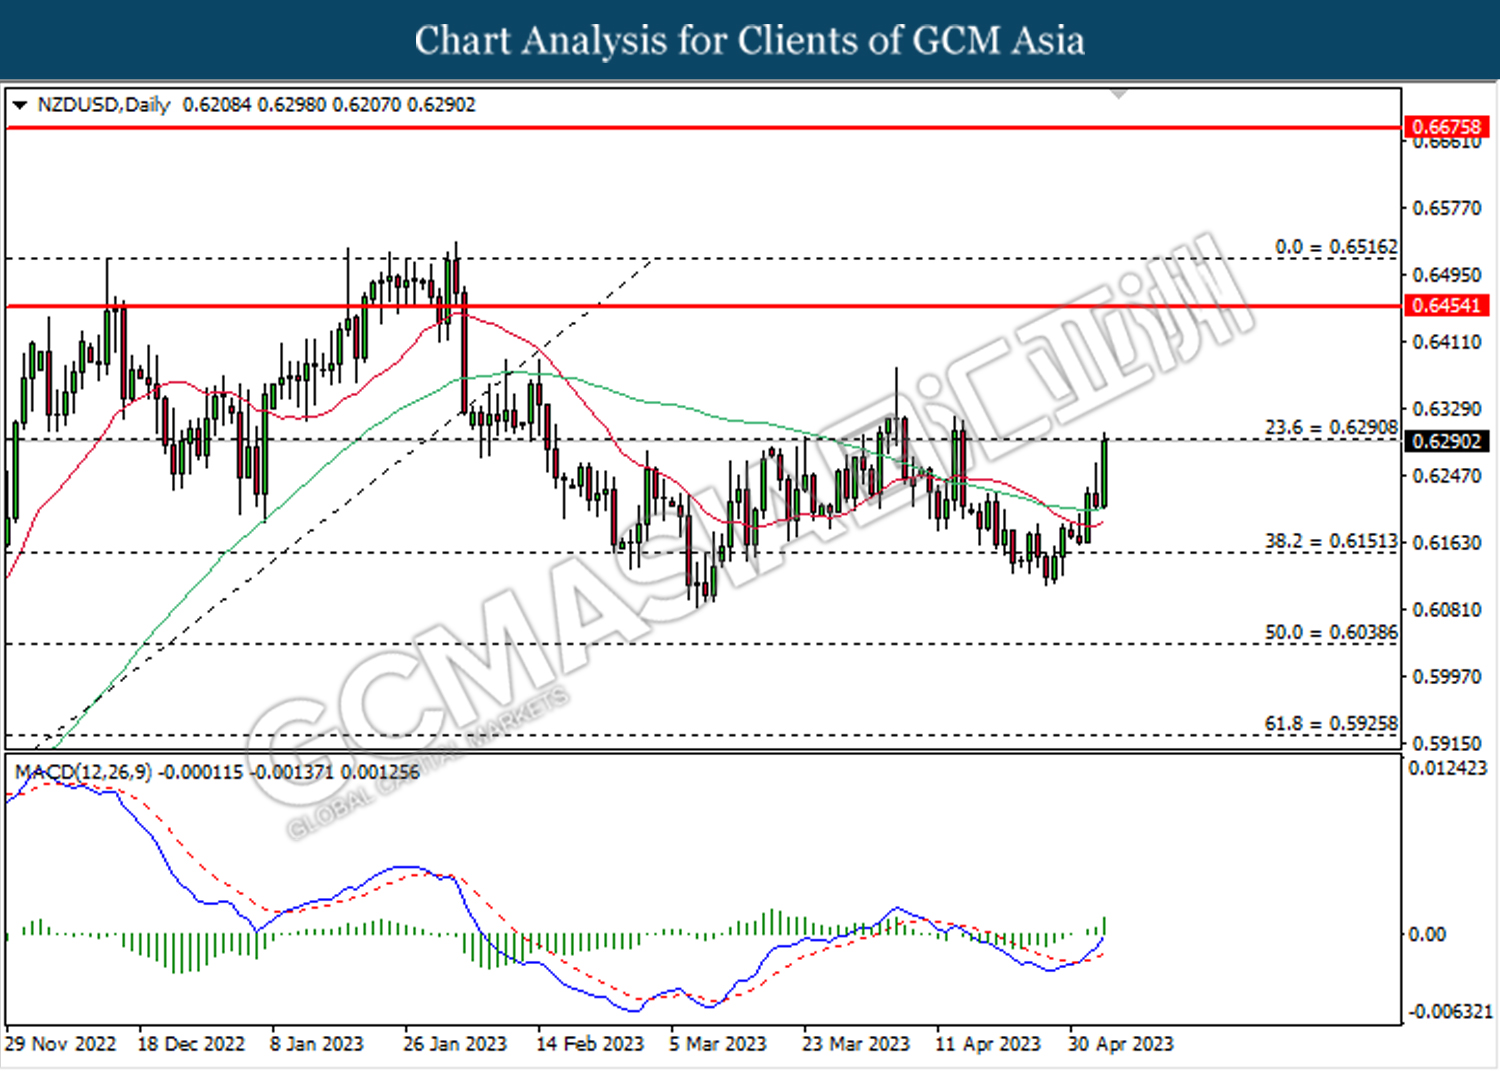This screenshot has width=1500, height=1071.
Task: Select the NZDUSD,Daily symbol label
Action: (104, 105)
